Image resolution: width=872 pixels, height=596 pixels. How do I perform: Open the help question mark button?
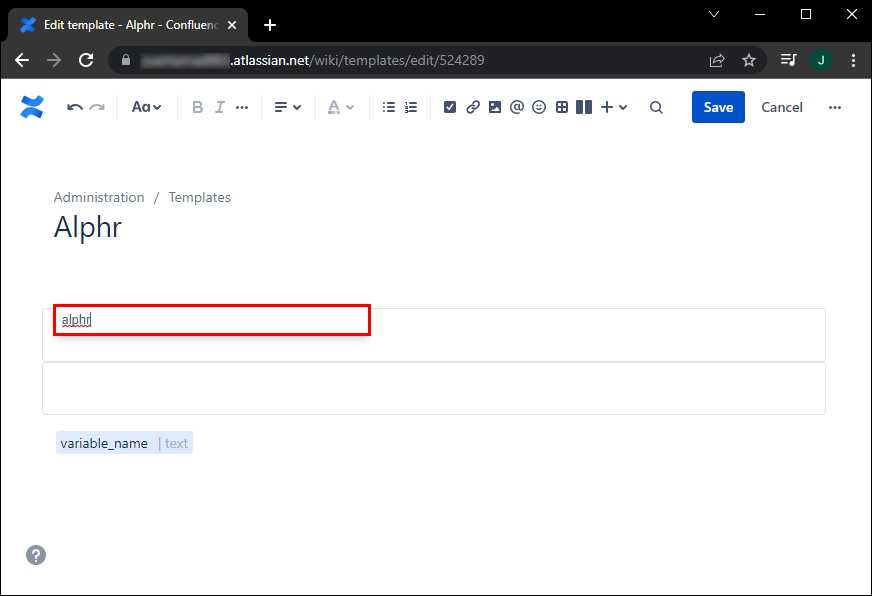click(36, 555)
